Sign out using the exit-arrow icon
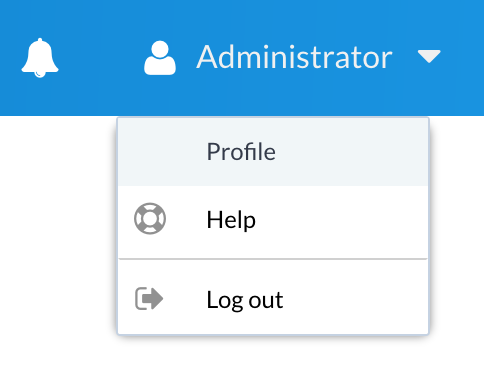484x366 pixels. 149,298
